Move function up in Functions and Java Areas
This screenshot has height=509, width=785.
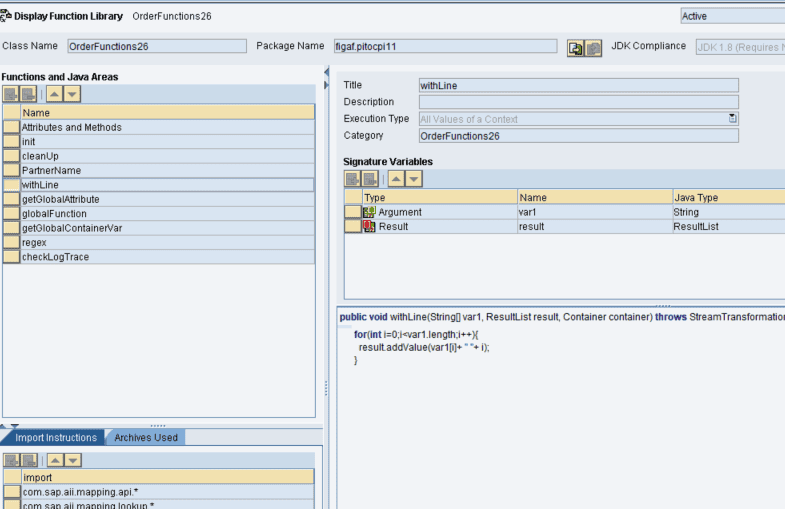(x=55, y=94)
